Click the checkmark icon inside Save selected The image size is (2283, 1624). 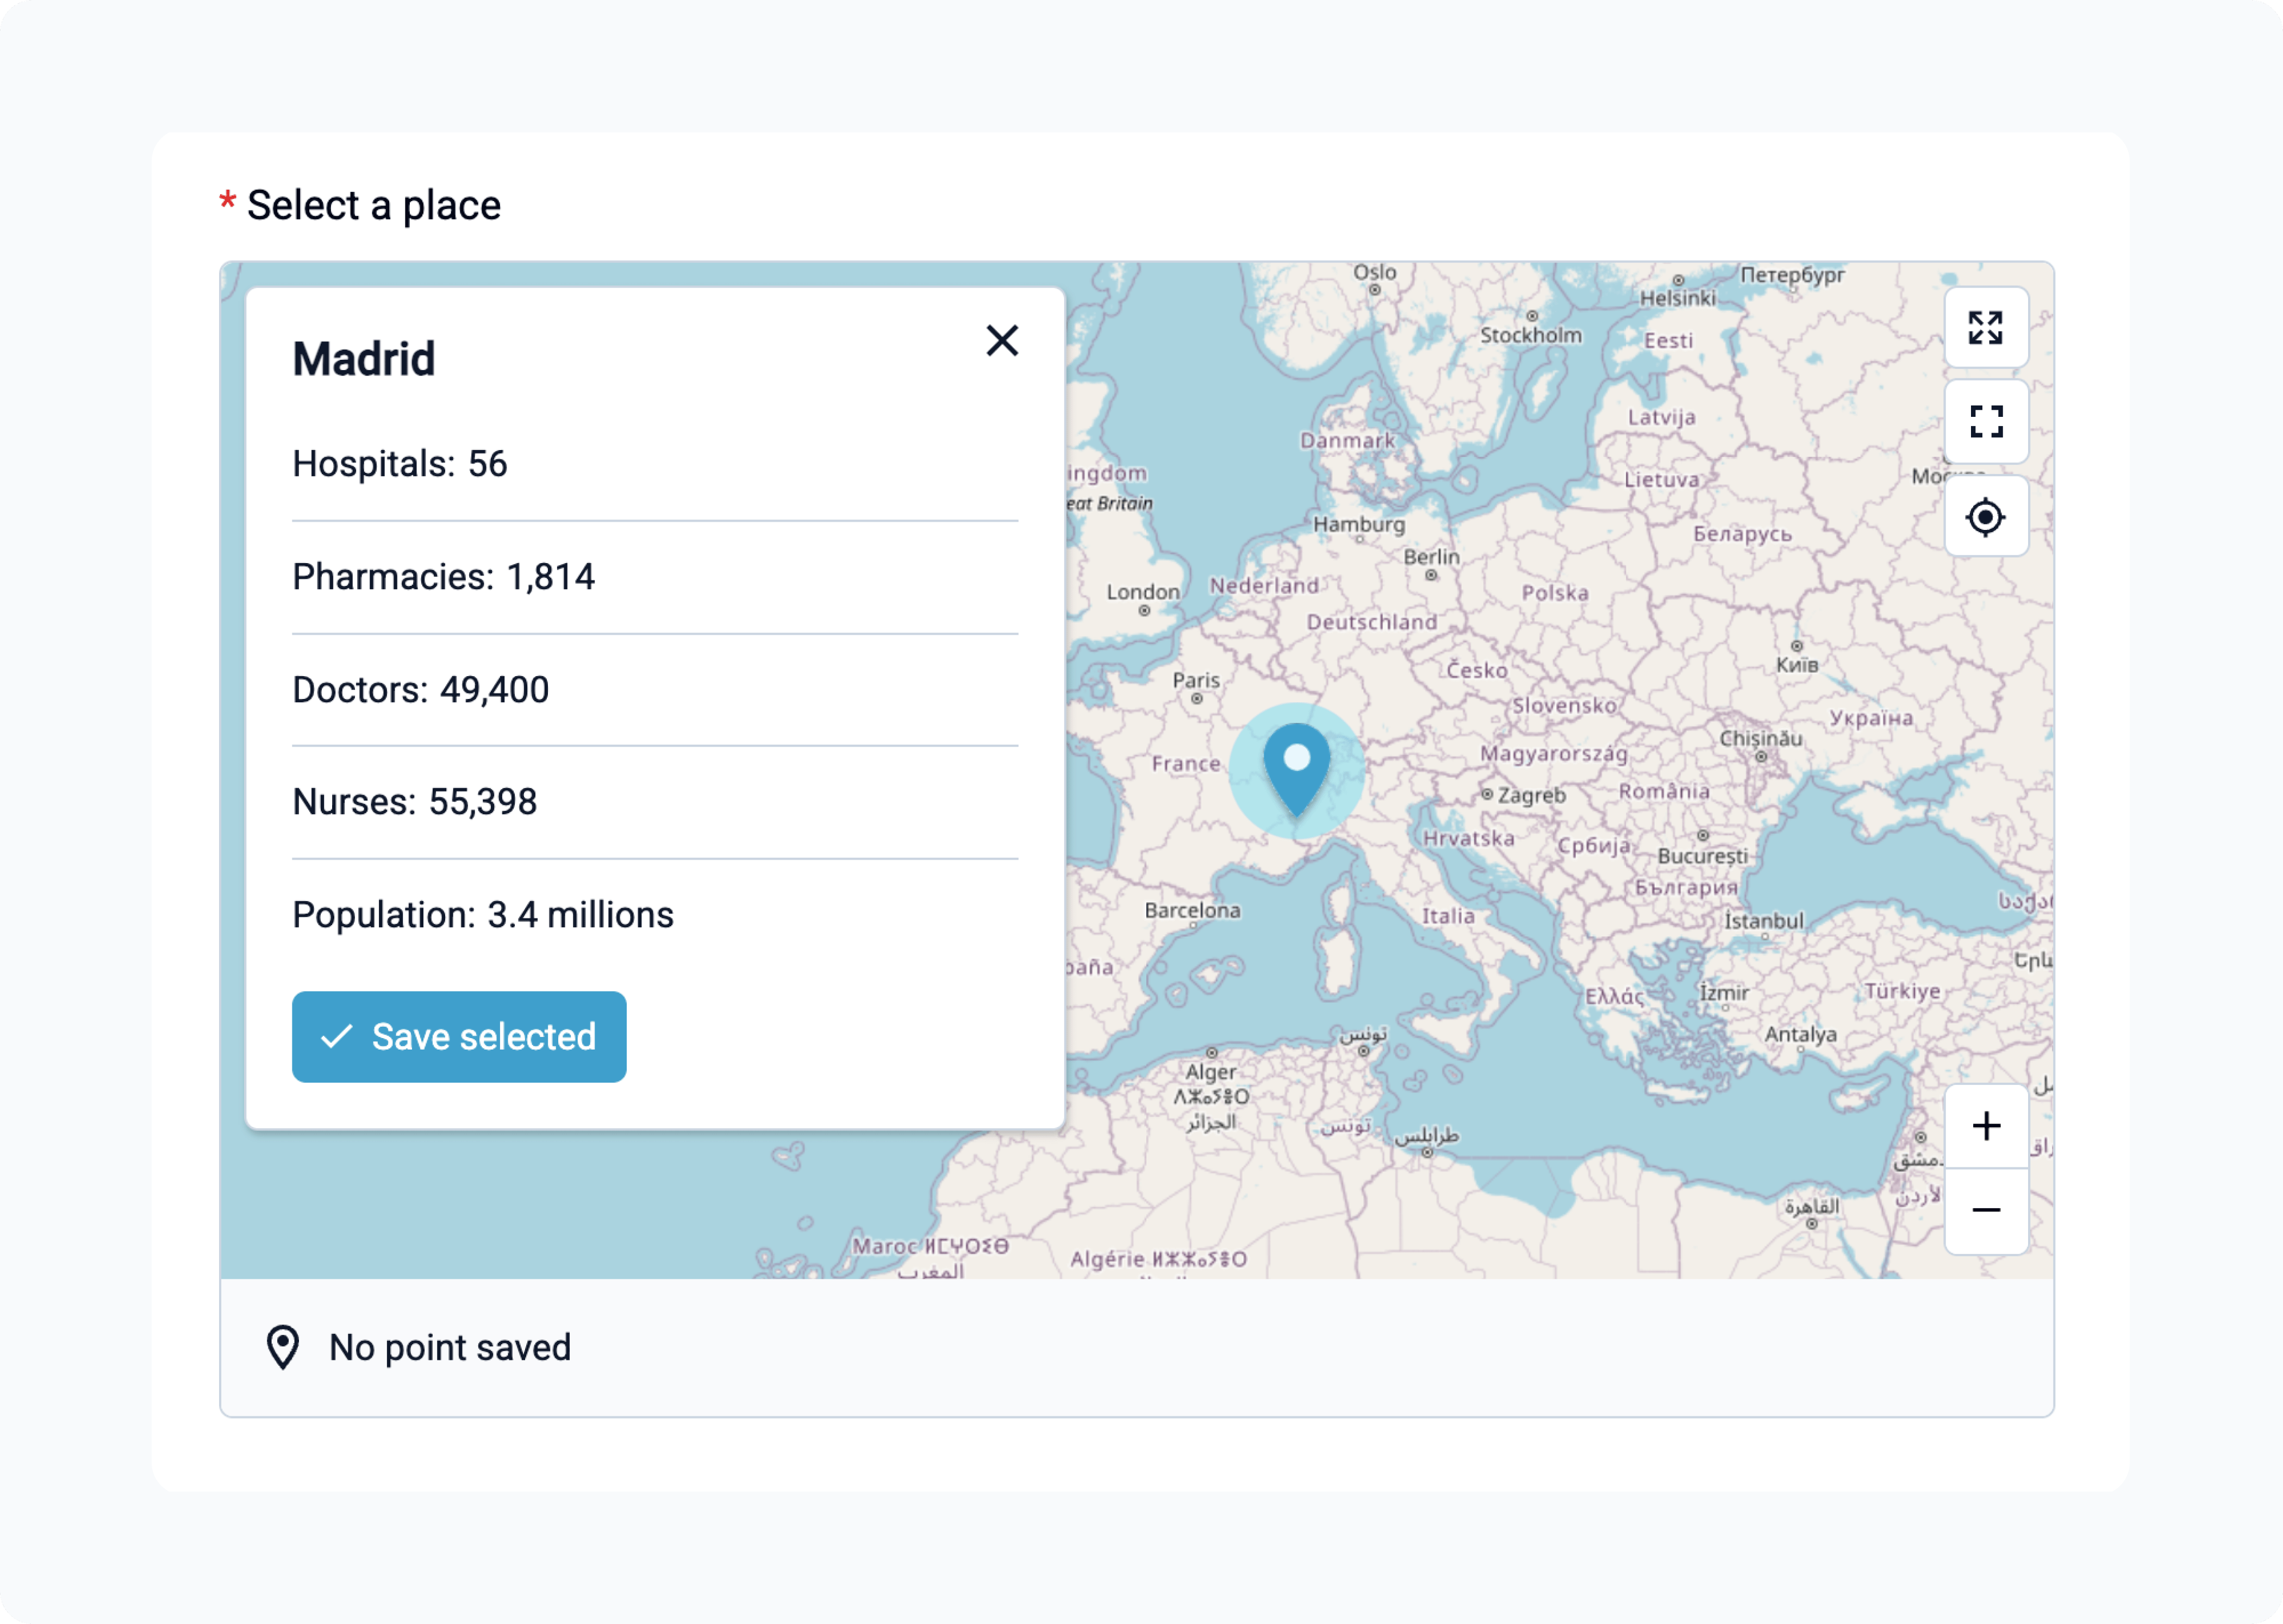[337, 1037]
